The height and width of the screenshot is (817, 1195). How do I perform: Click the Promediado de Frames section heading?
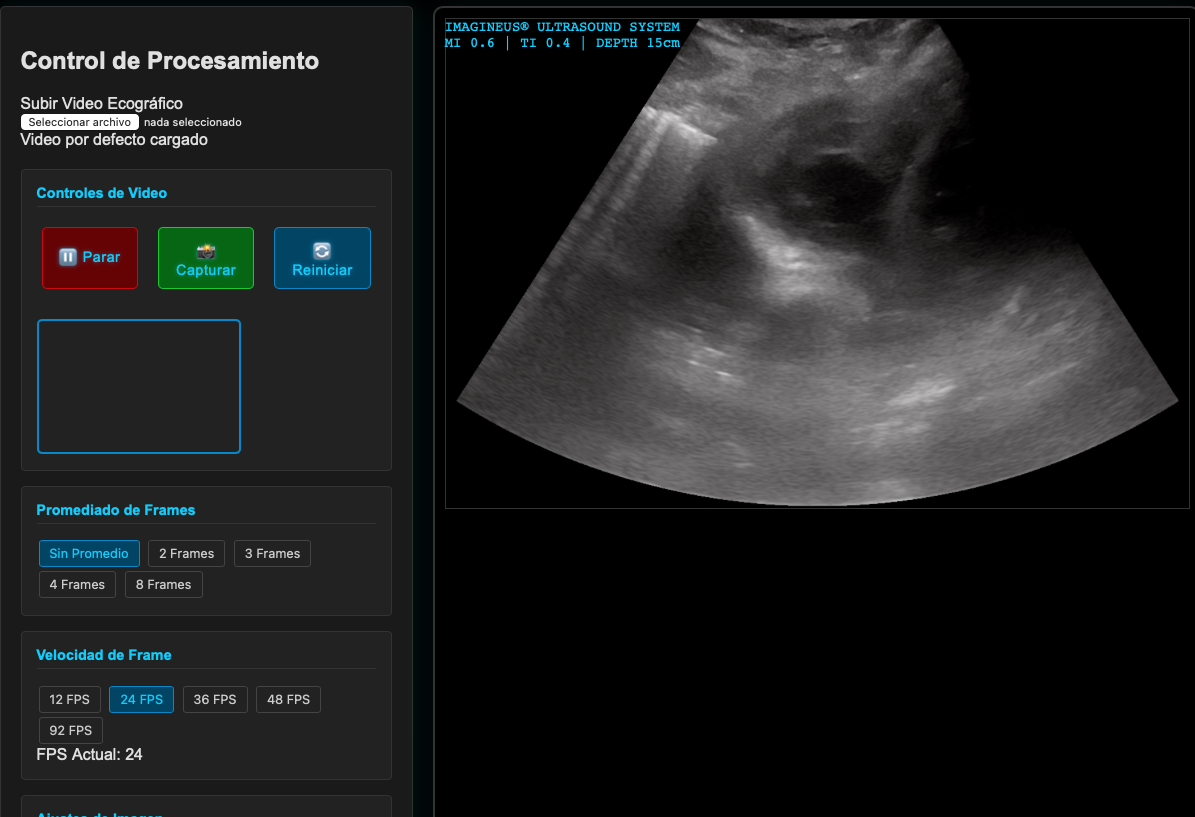[116, 510]
